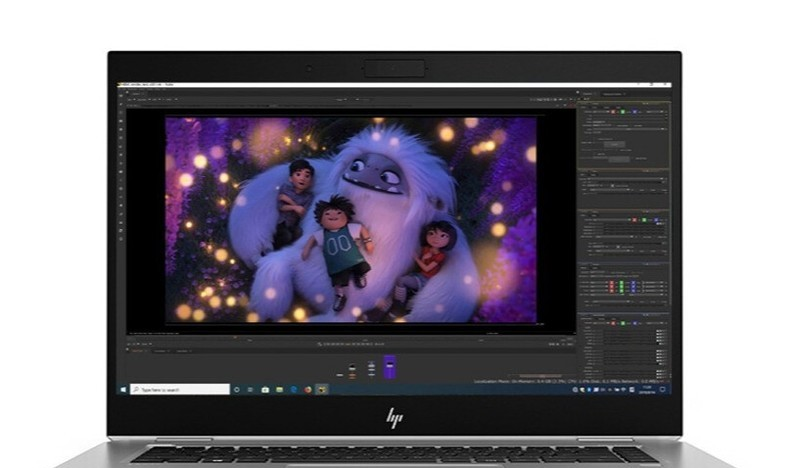Select the stacked white nodes beside purple node
This screenshot has height=468, width=800.
371,368
